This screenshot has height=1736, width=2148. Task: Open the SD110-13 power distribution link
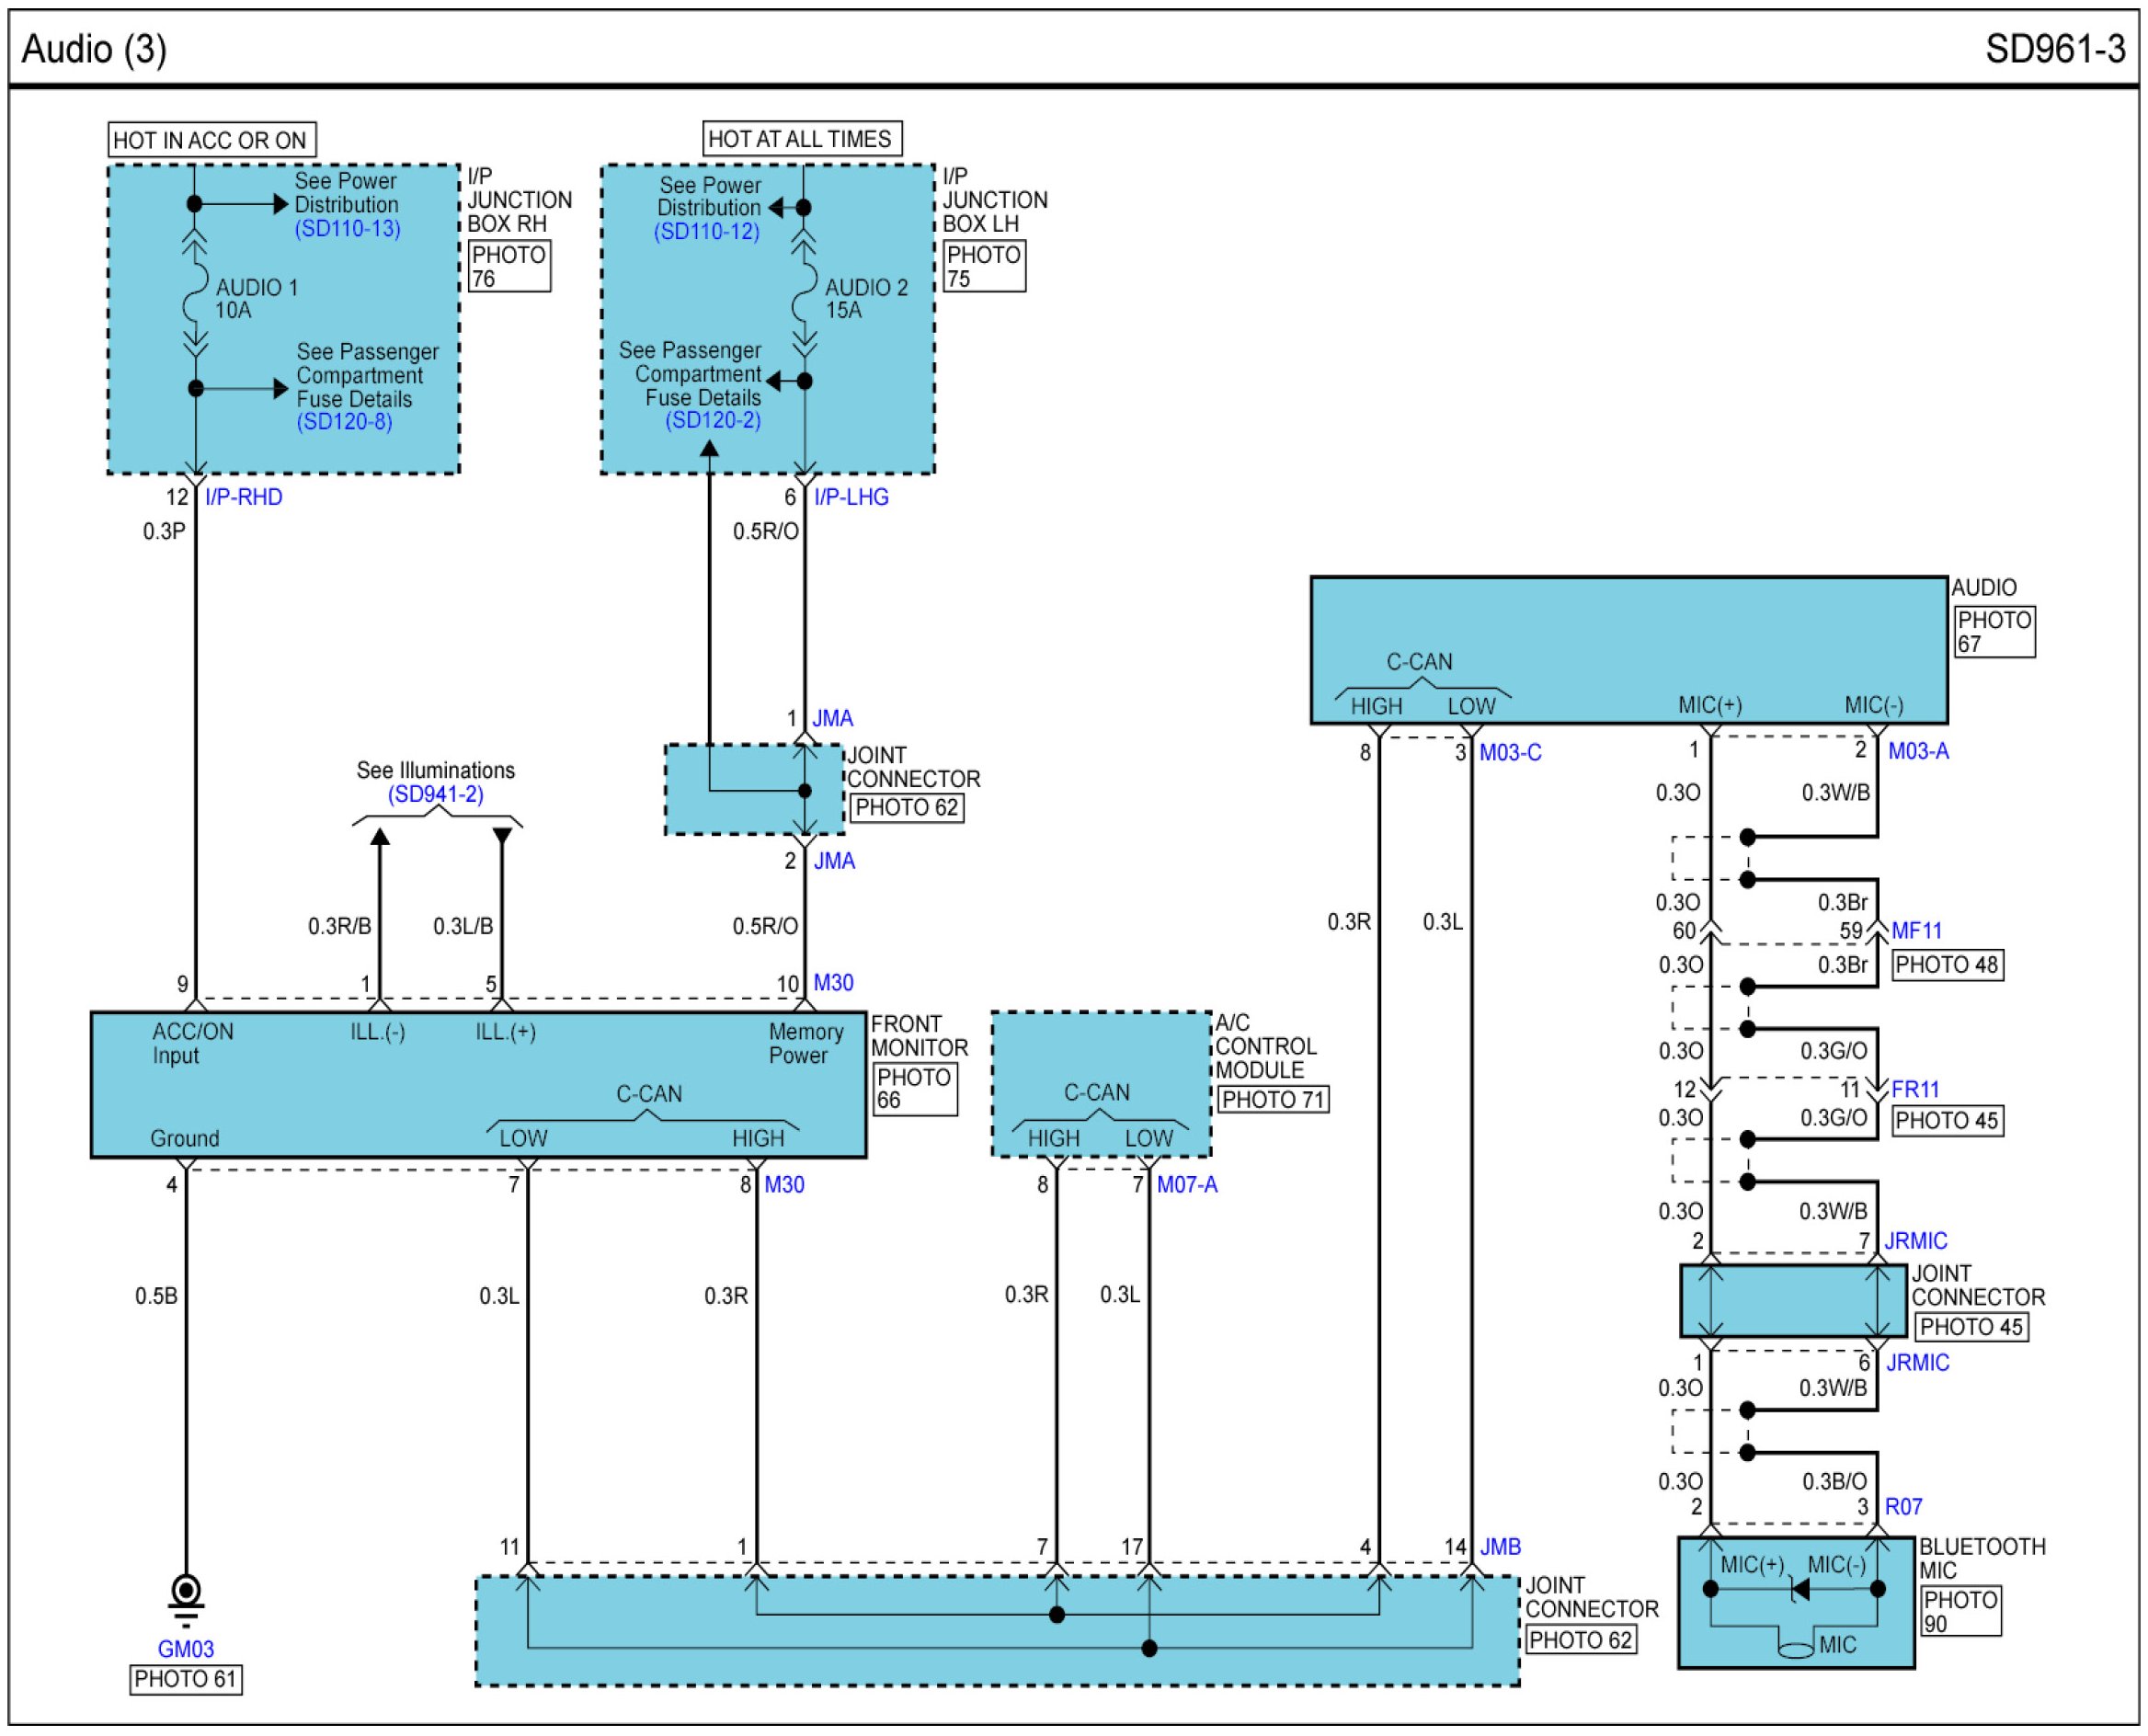click(x=347, y=229)
